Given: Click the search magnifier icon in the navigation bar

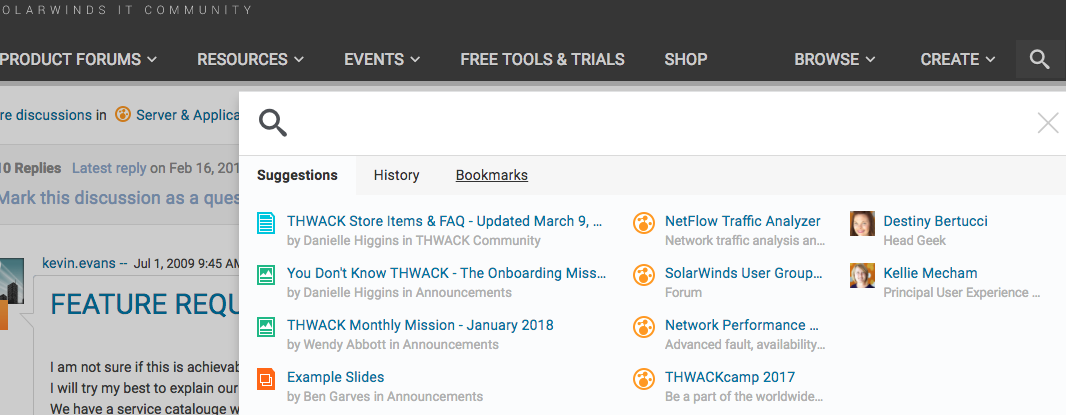Looking at the screenshot, I should tap(1039, 59).
